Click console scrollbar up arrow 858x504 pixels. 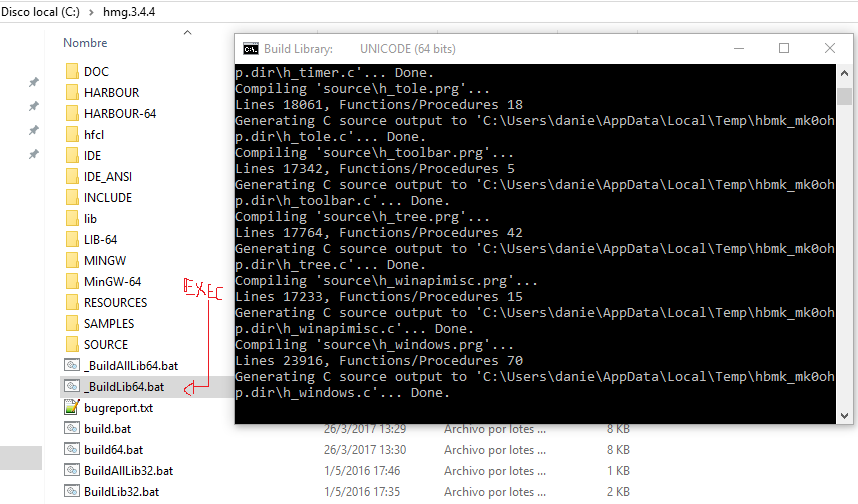844,73
